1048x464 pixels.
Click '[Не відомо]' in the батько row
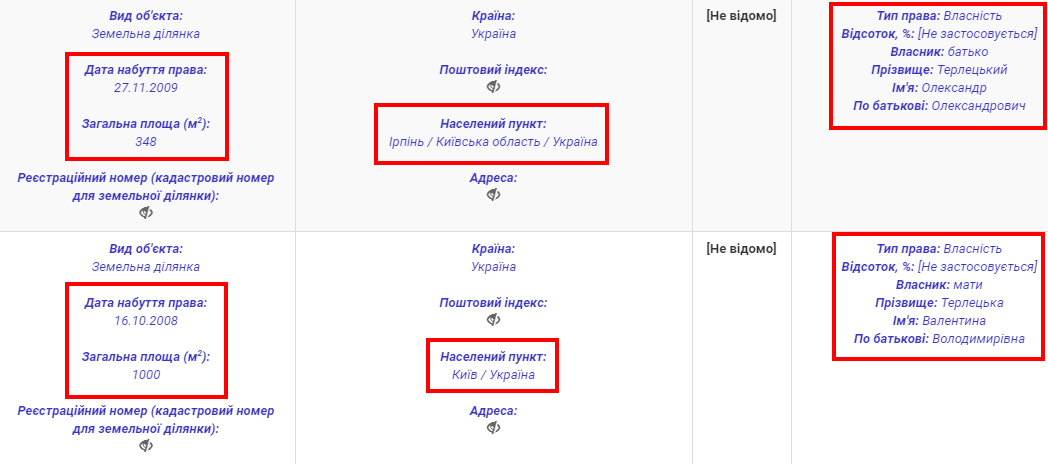point(741,15)
